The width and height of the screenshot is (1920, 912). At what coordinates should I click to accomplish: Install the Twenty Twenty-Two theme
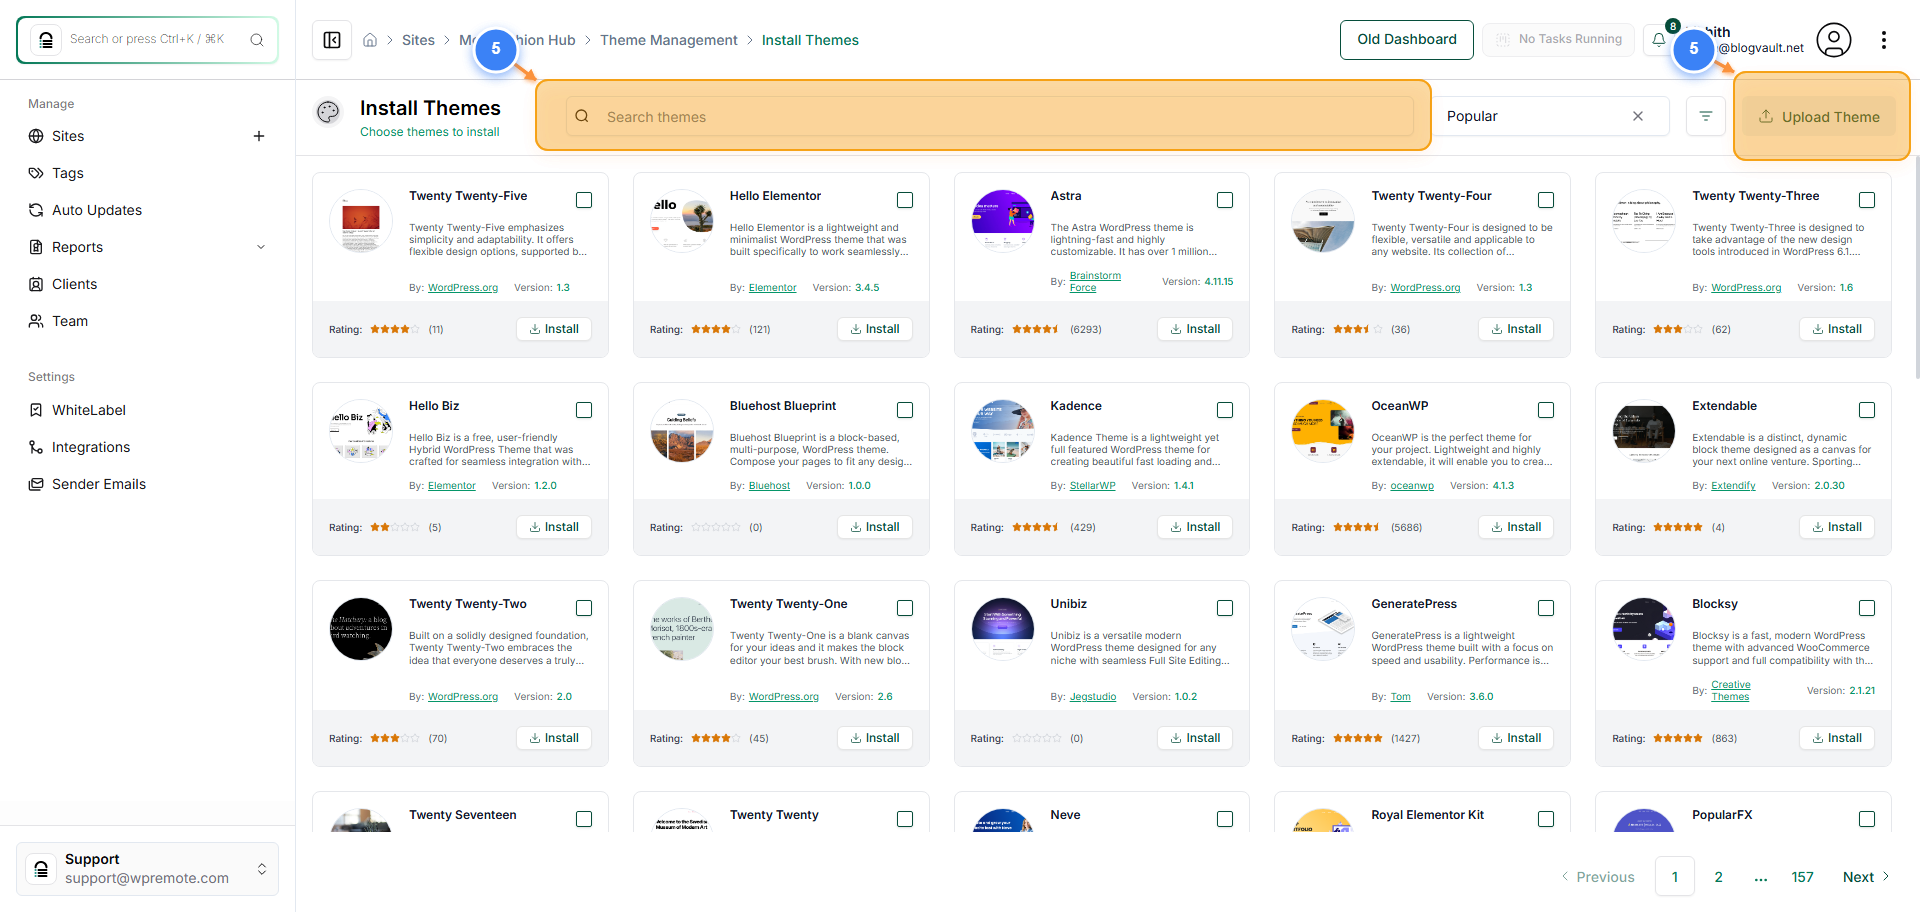point(554,738)
